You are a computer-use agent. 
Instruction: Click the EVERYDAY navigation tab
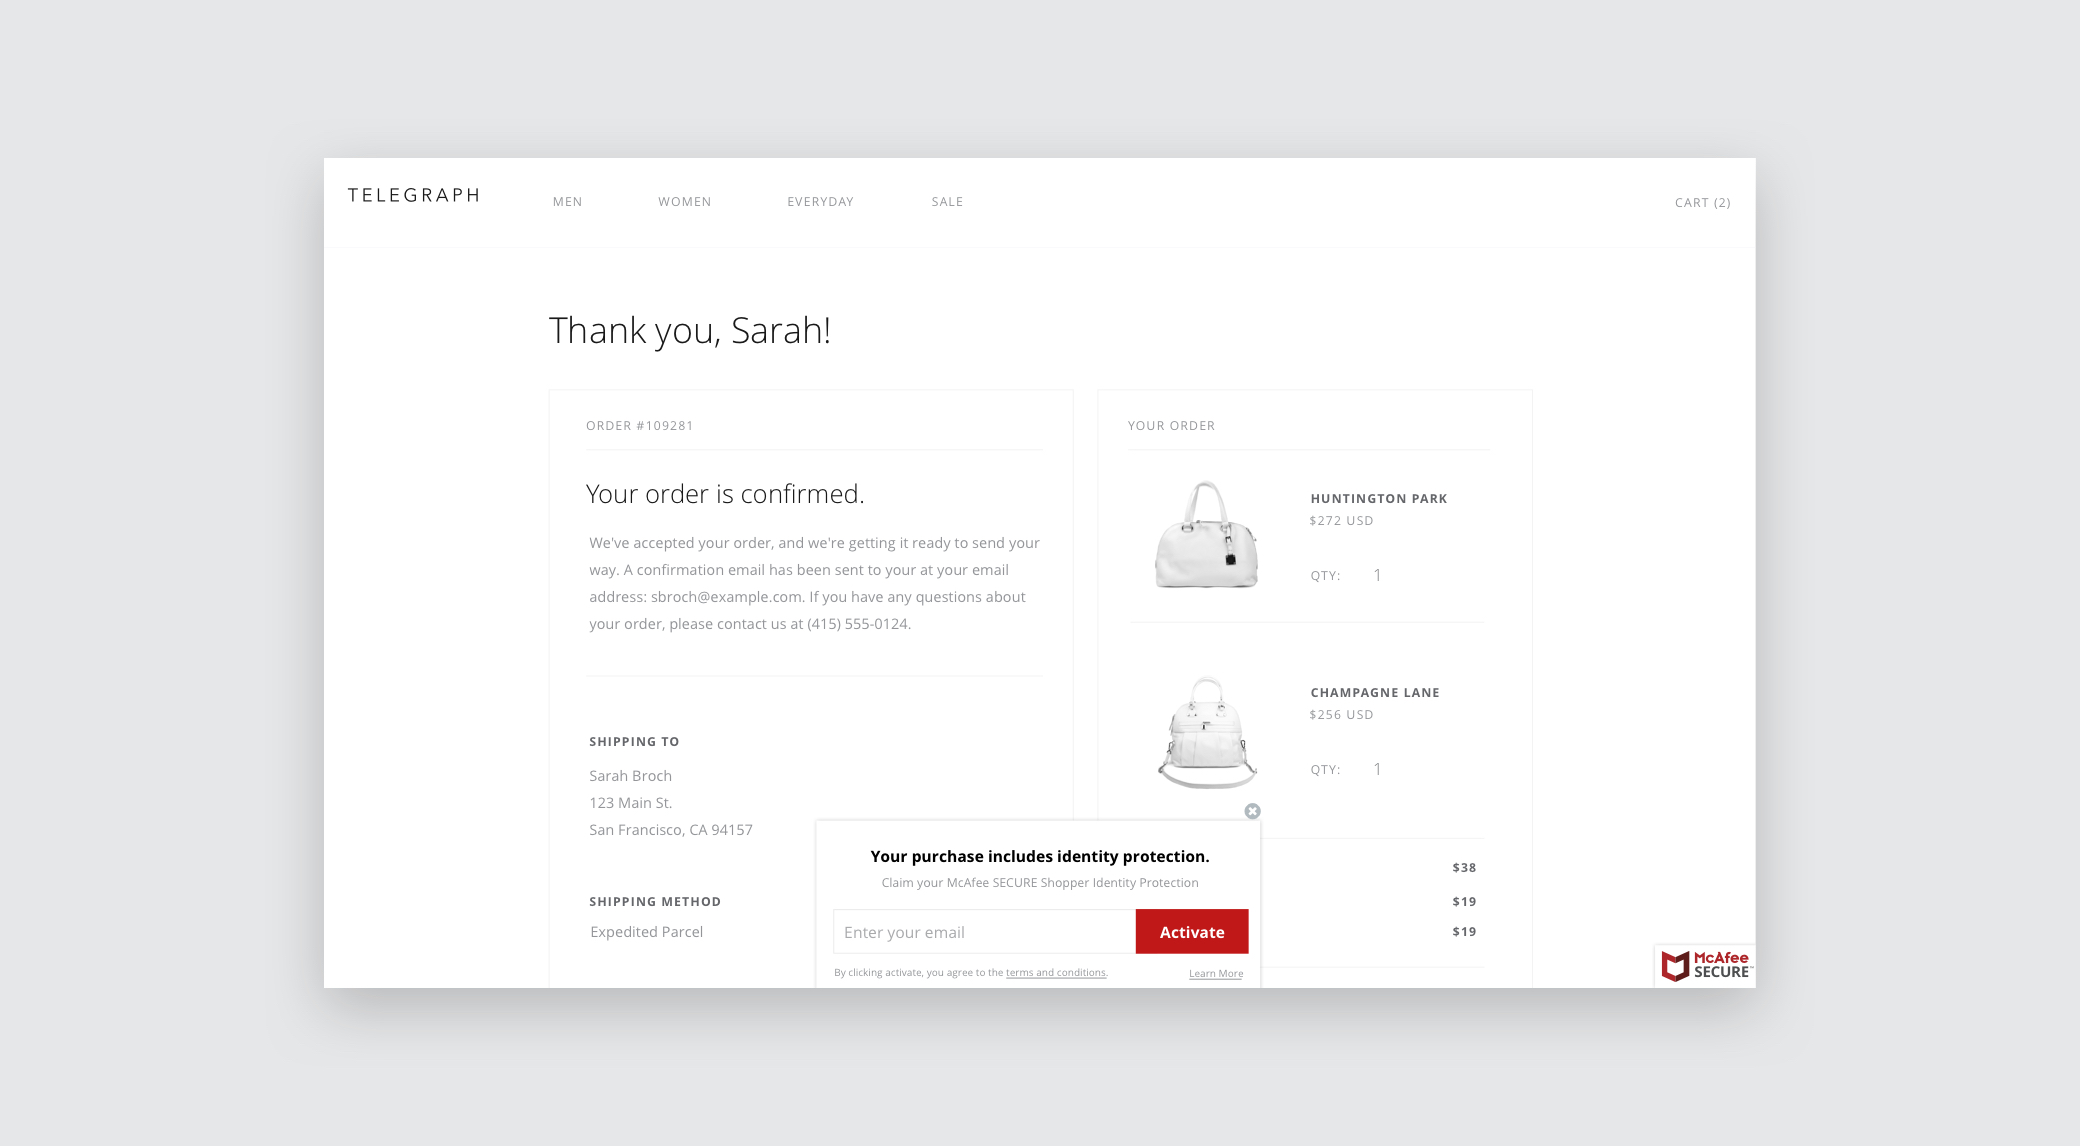[x=820, y=200]
